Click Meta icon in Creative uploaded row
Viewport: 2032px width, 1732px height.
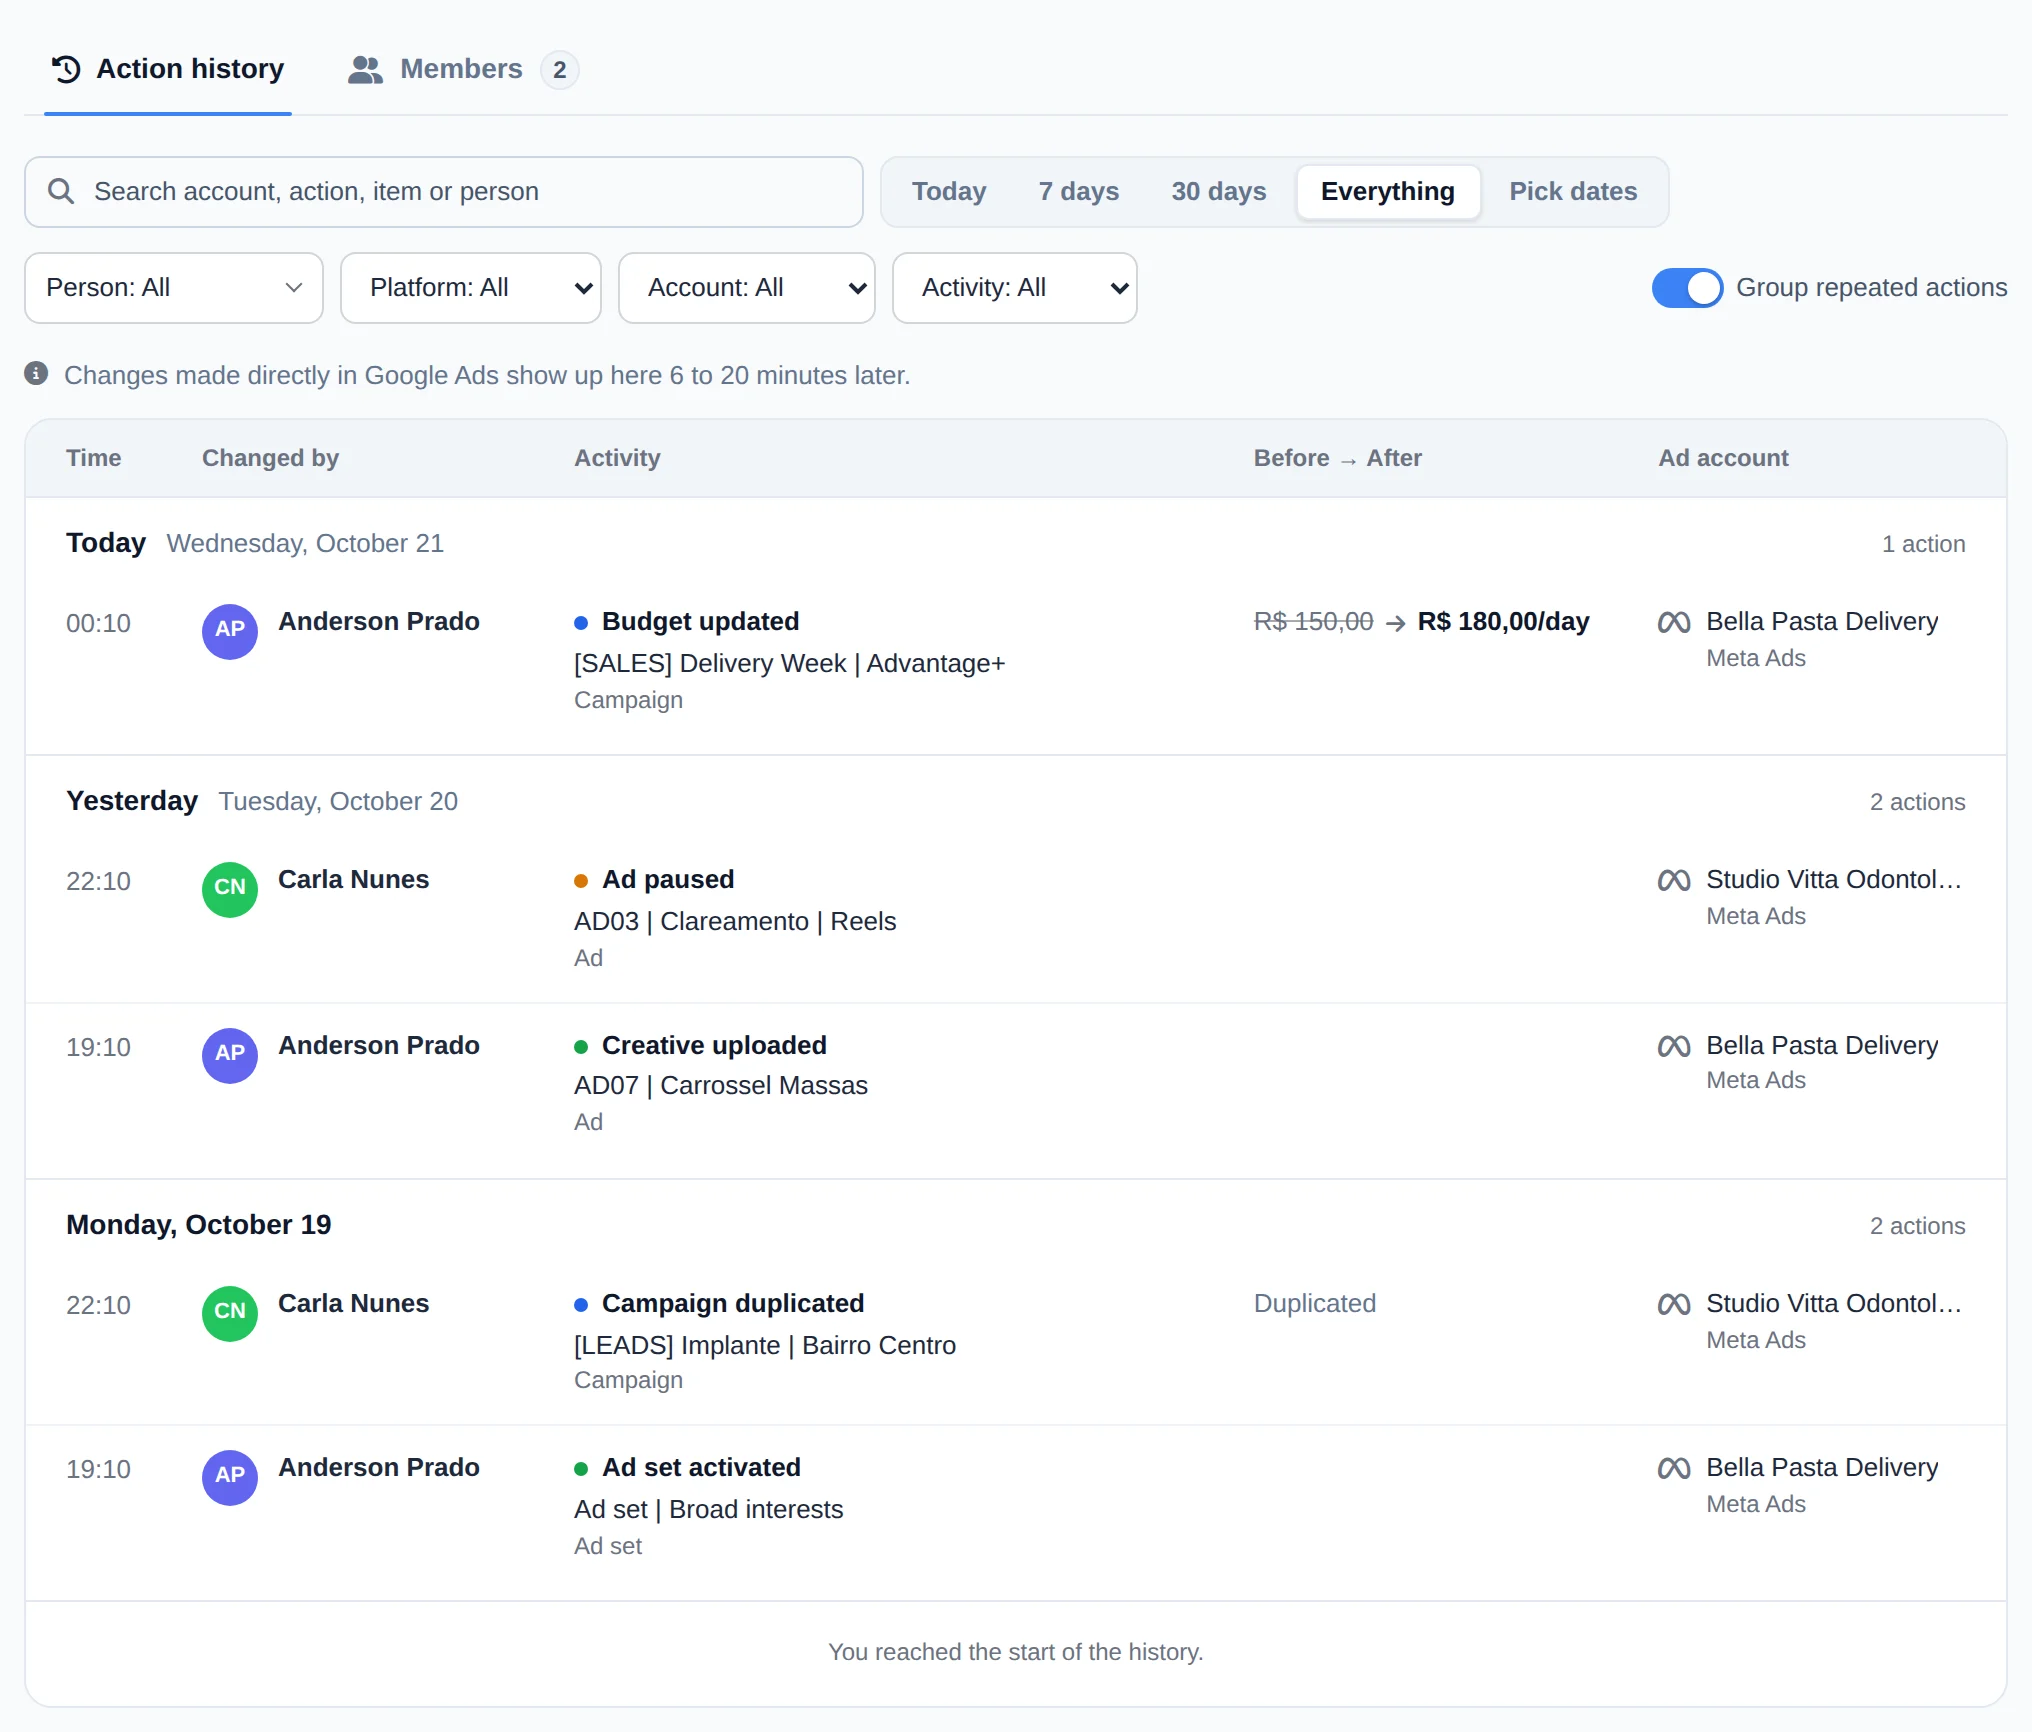[1674, 1046]
